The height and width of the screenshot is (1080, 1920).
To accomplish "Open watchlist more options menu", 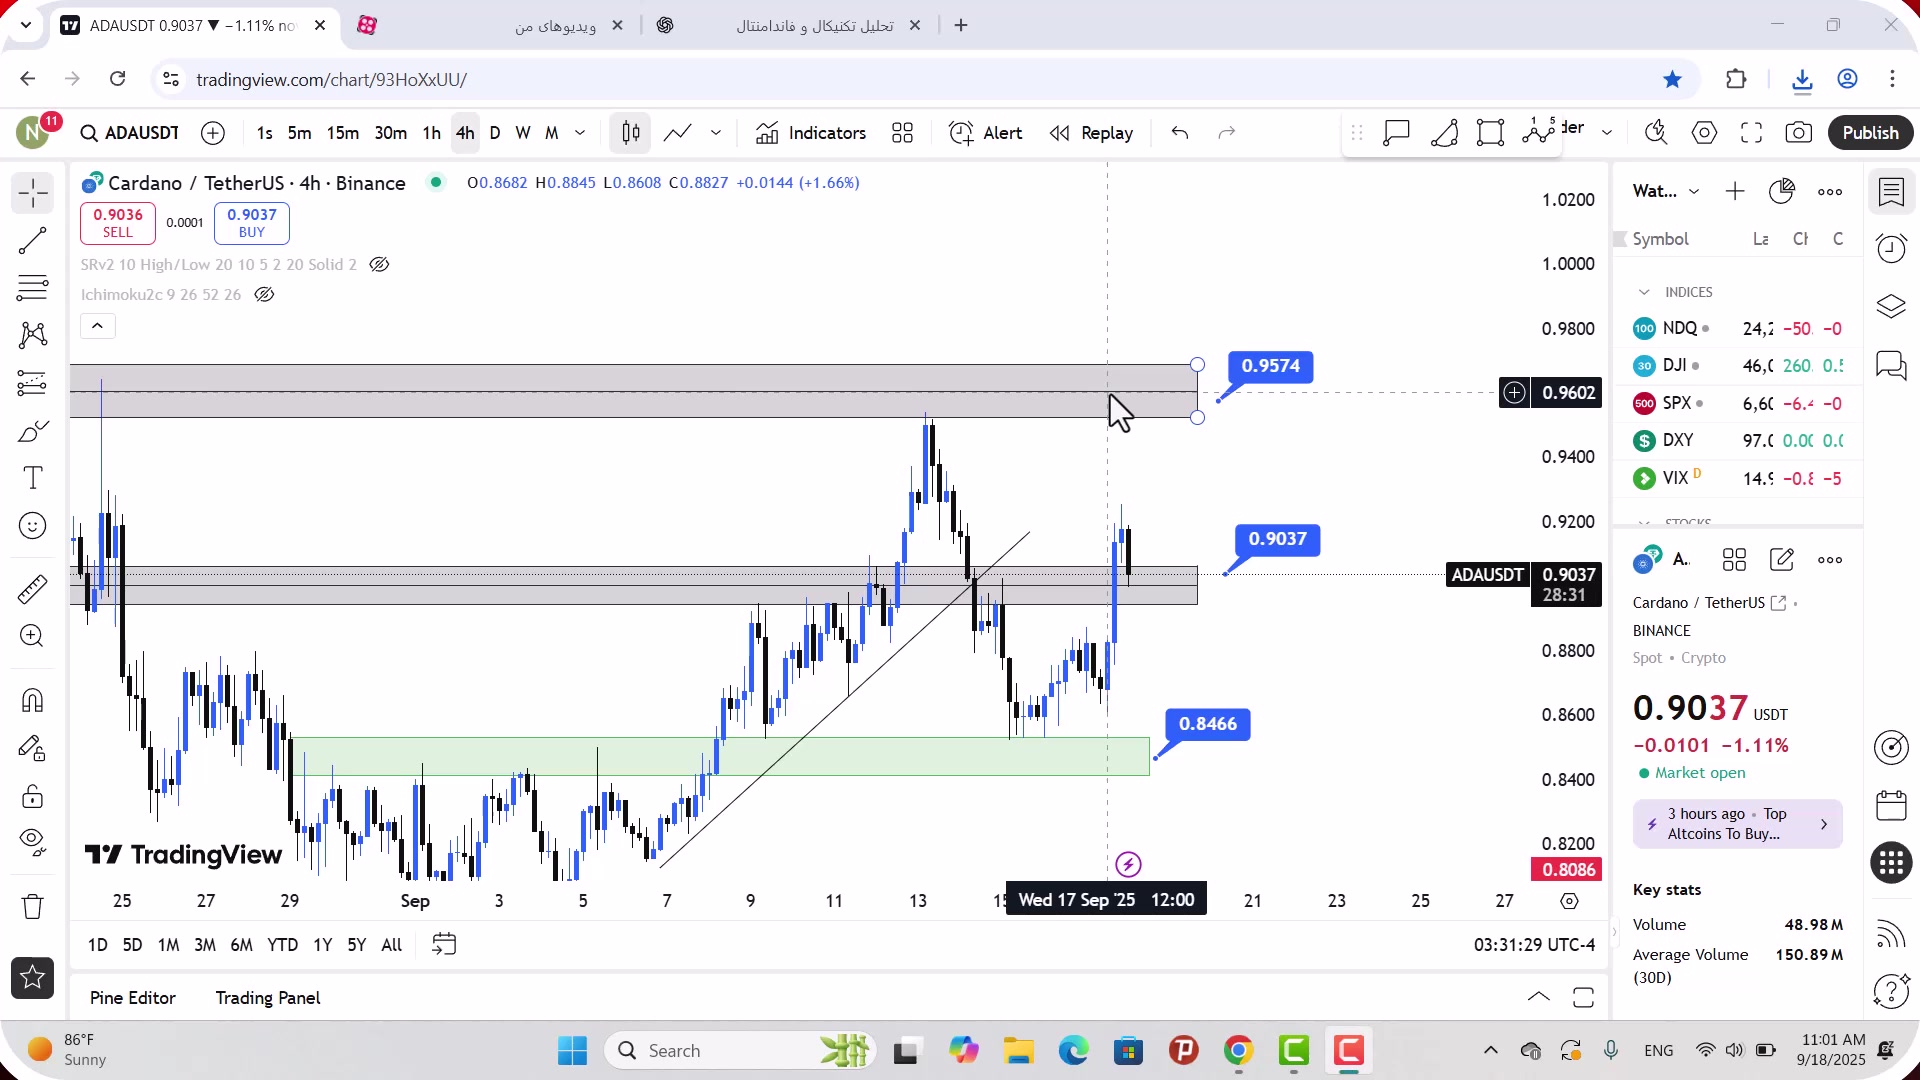I will click(1830, 192).
